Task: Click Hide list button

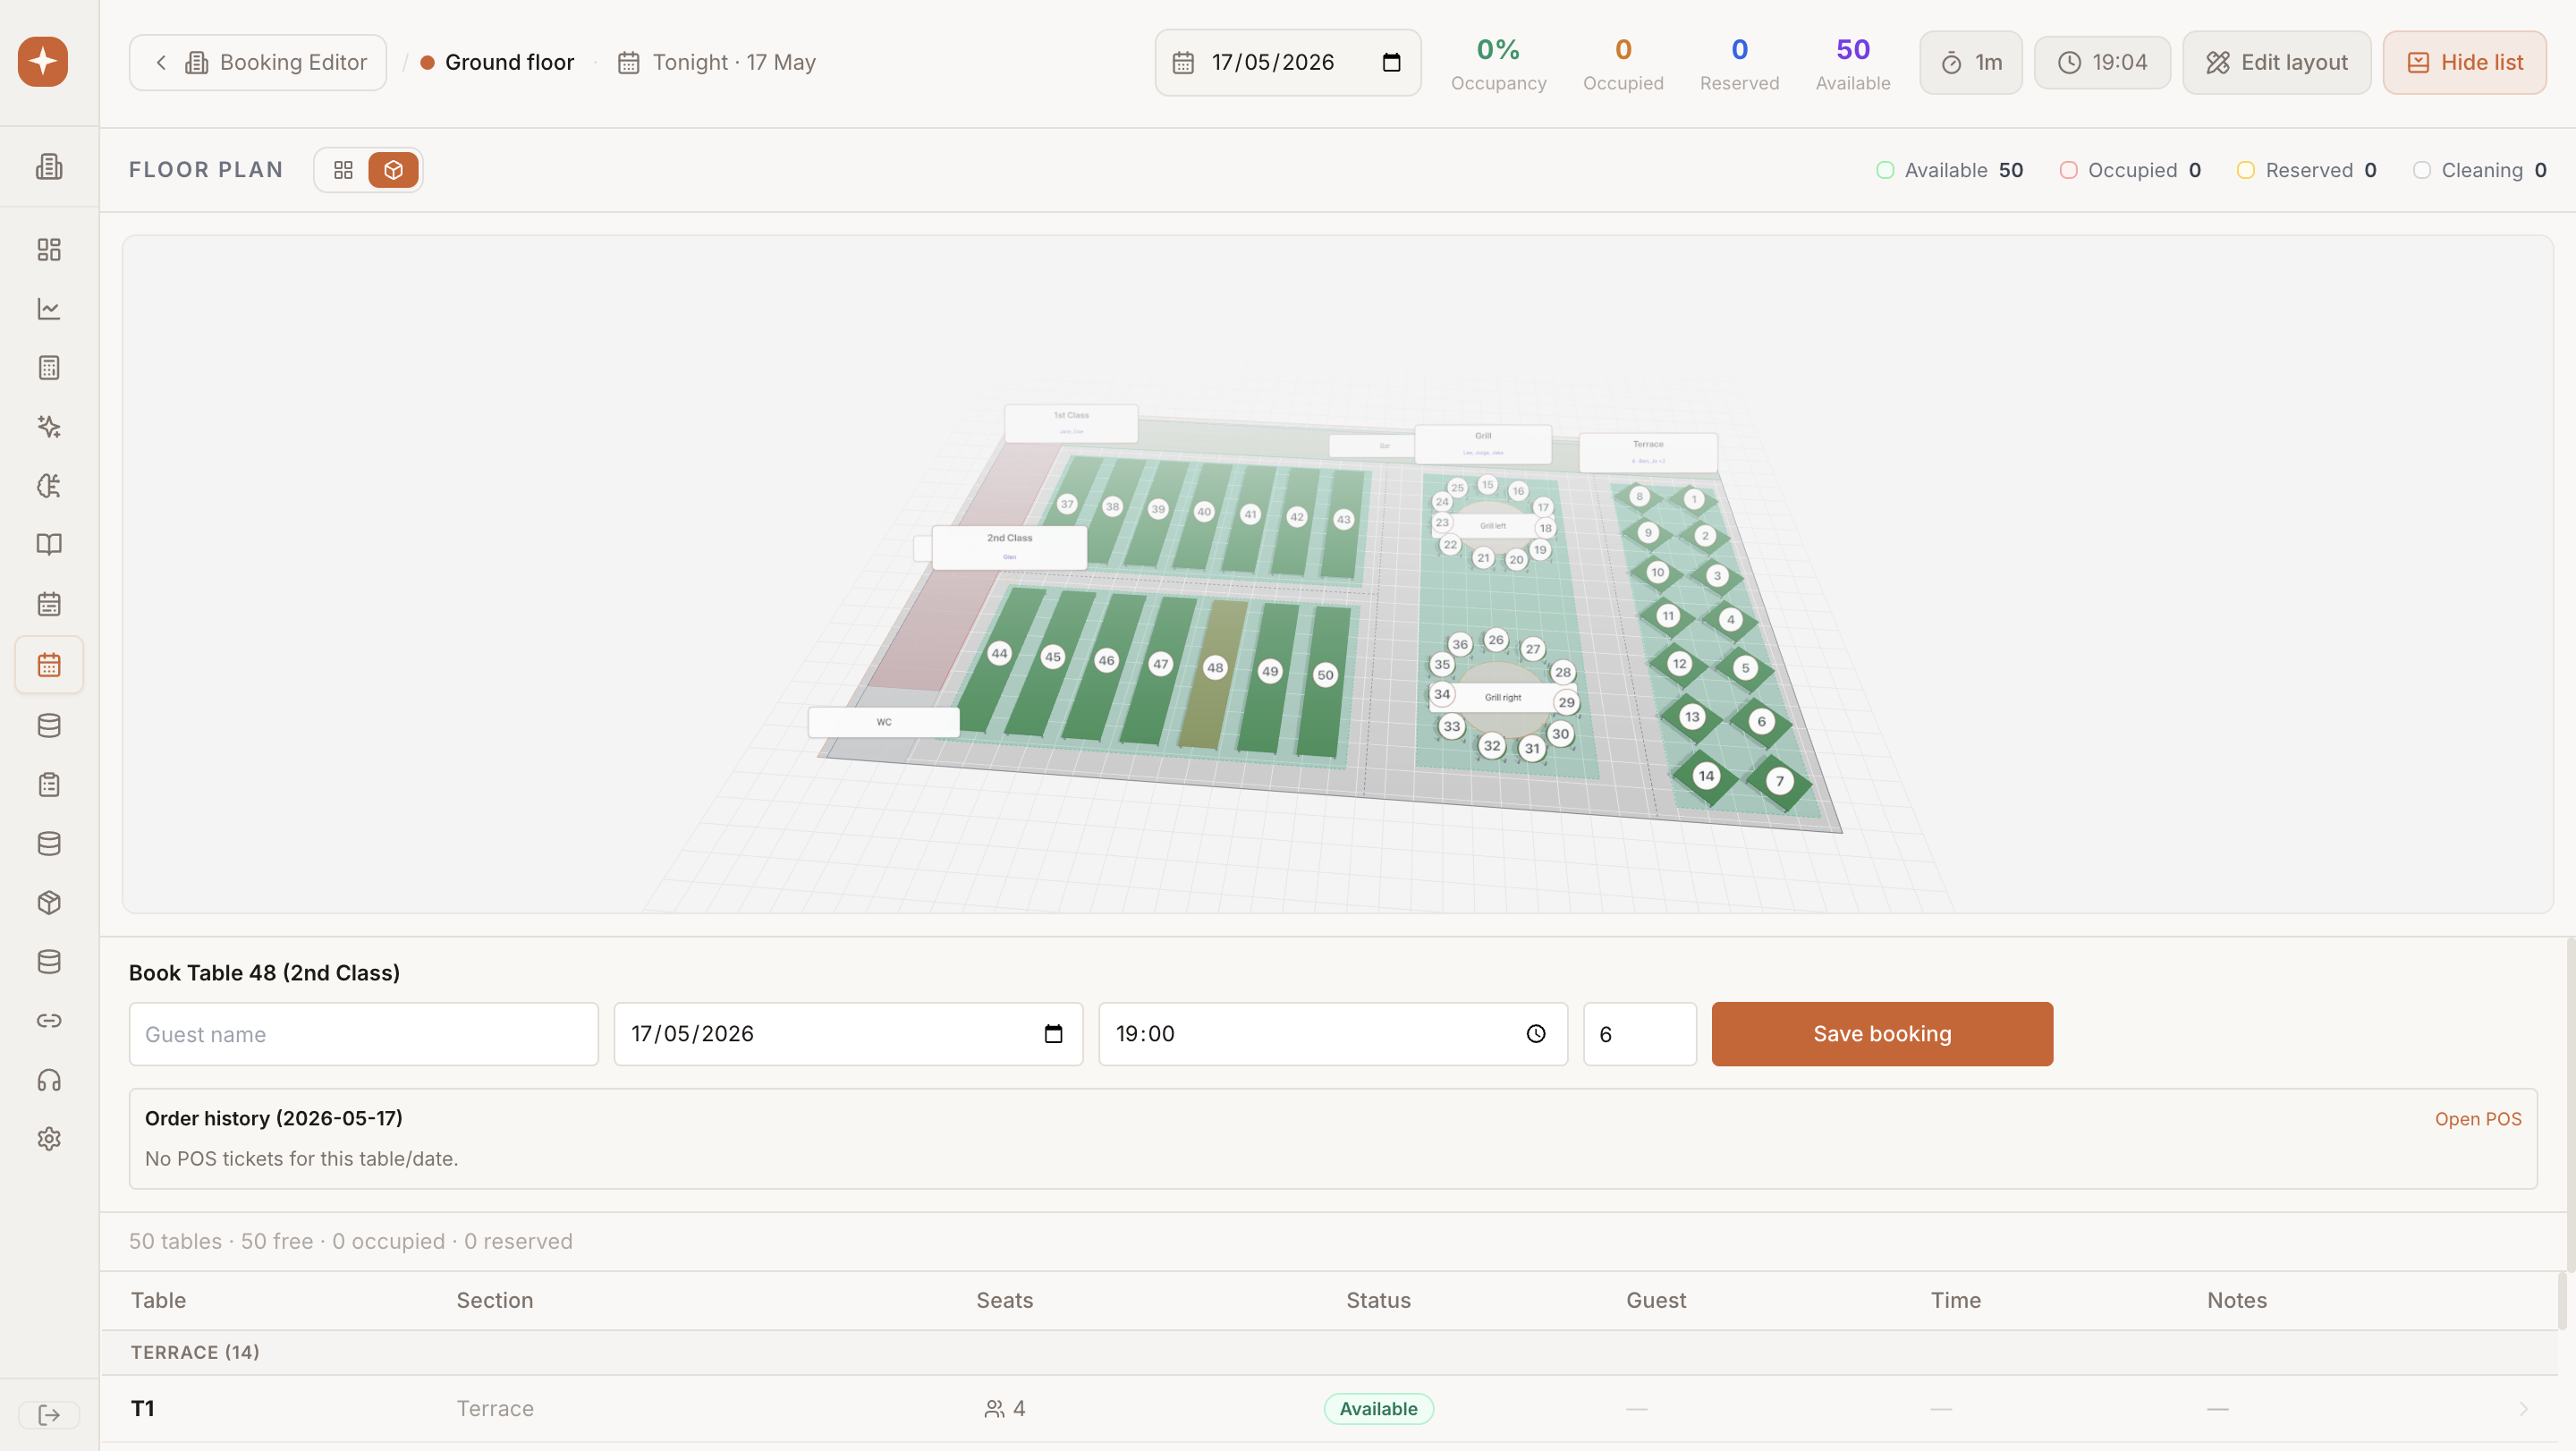Action: point(2464,63)
